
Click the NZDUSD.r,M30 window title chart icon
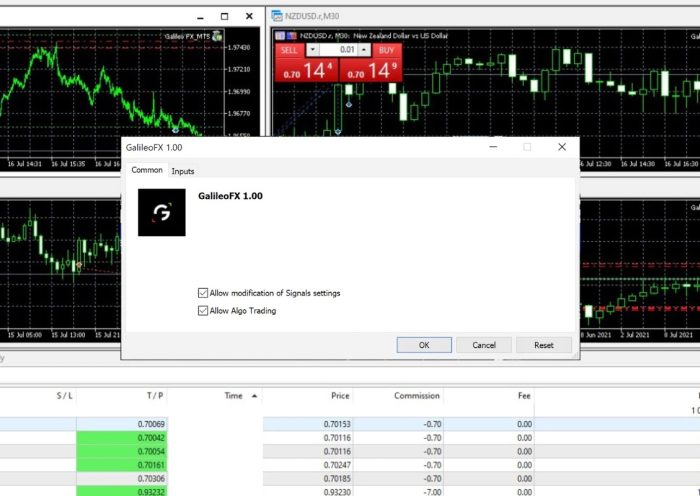tap(277, 16)
